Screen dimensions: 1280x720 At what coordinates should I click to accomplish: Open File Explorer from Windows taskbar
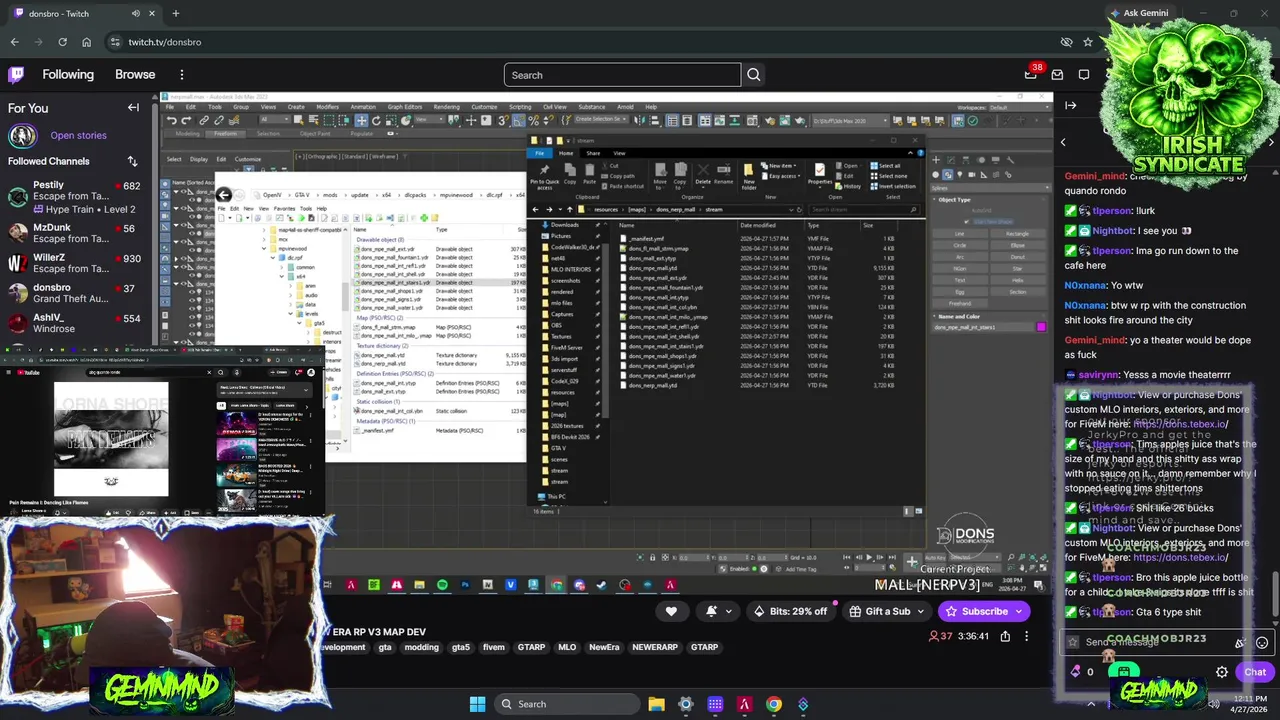click(x=656, y=704)
